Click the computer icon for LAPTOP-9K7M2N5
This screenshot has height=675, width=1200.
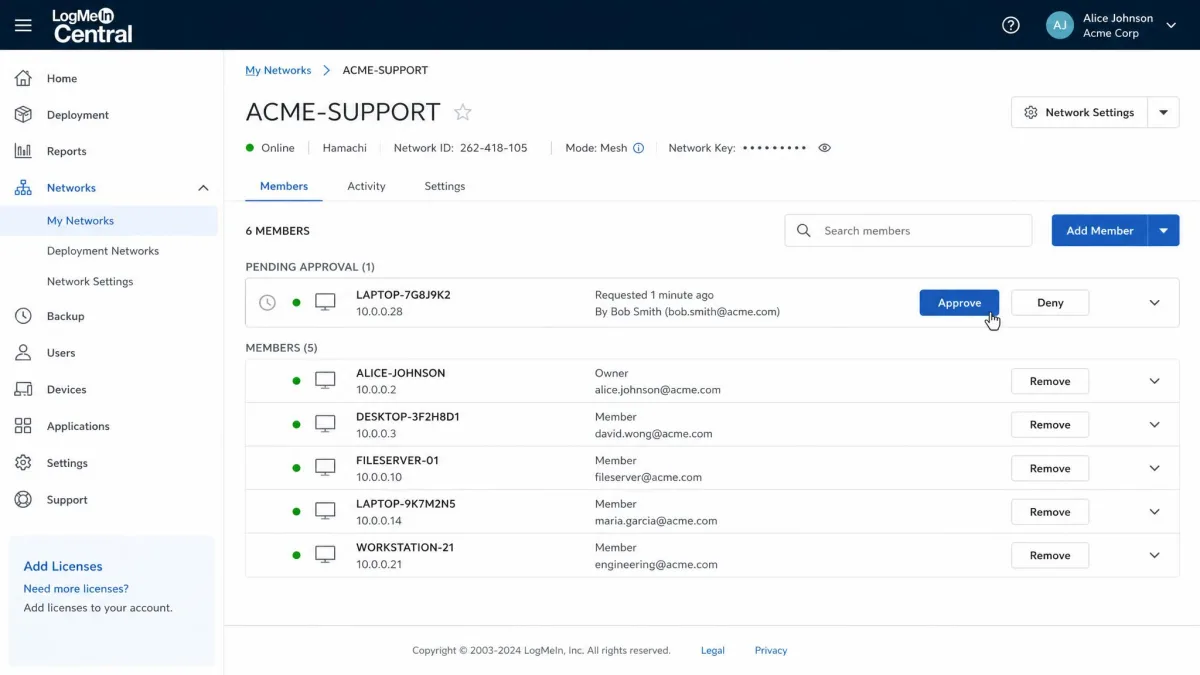pyautogui.click(x=325, y=511)
